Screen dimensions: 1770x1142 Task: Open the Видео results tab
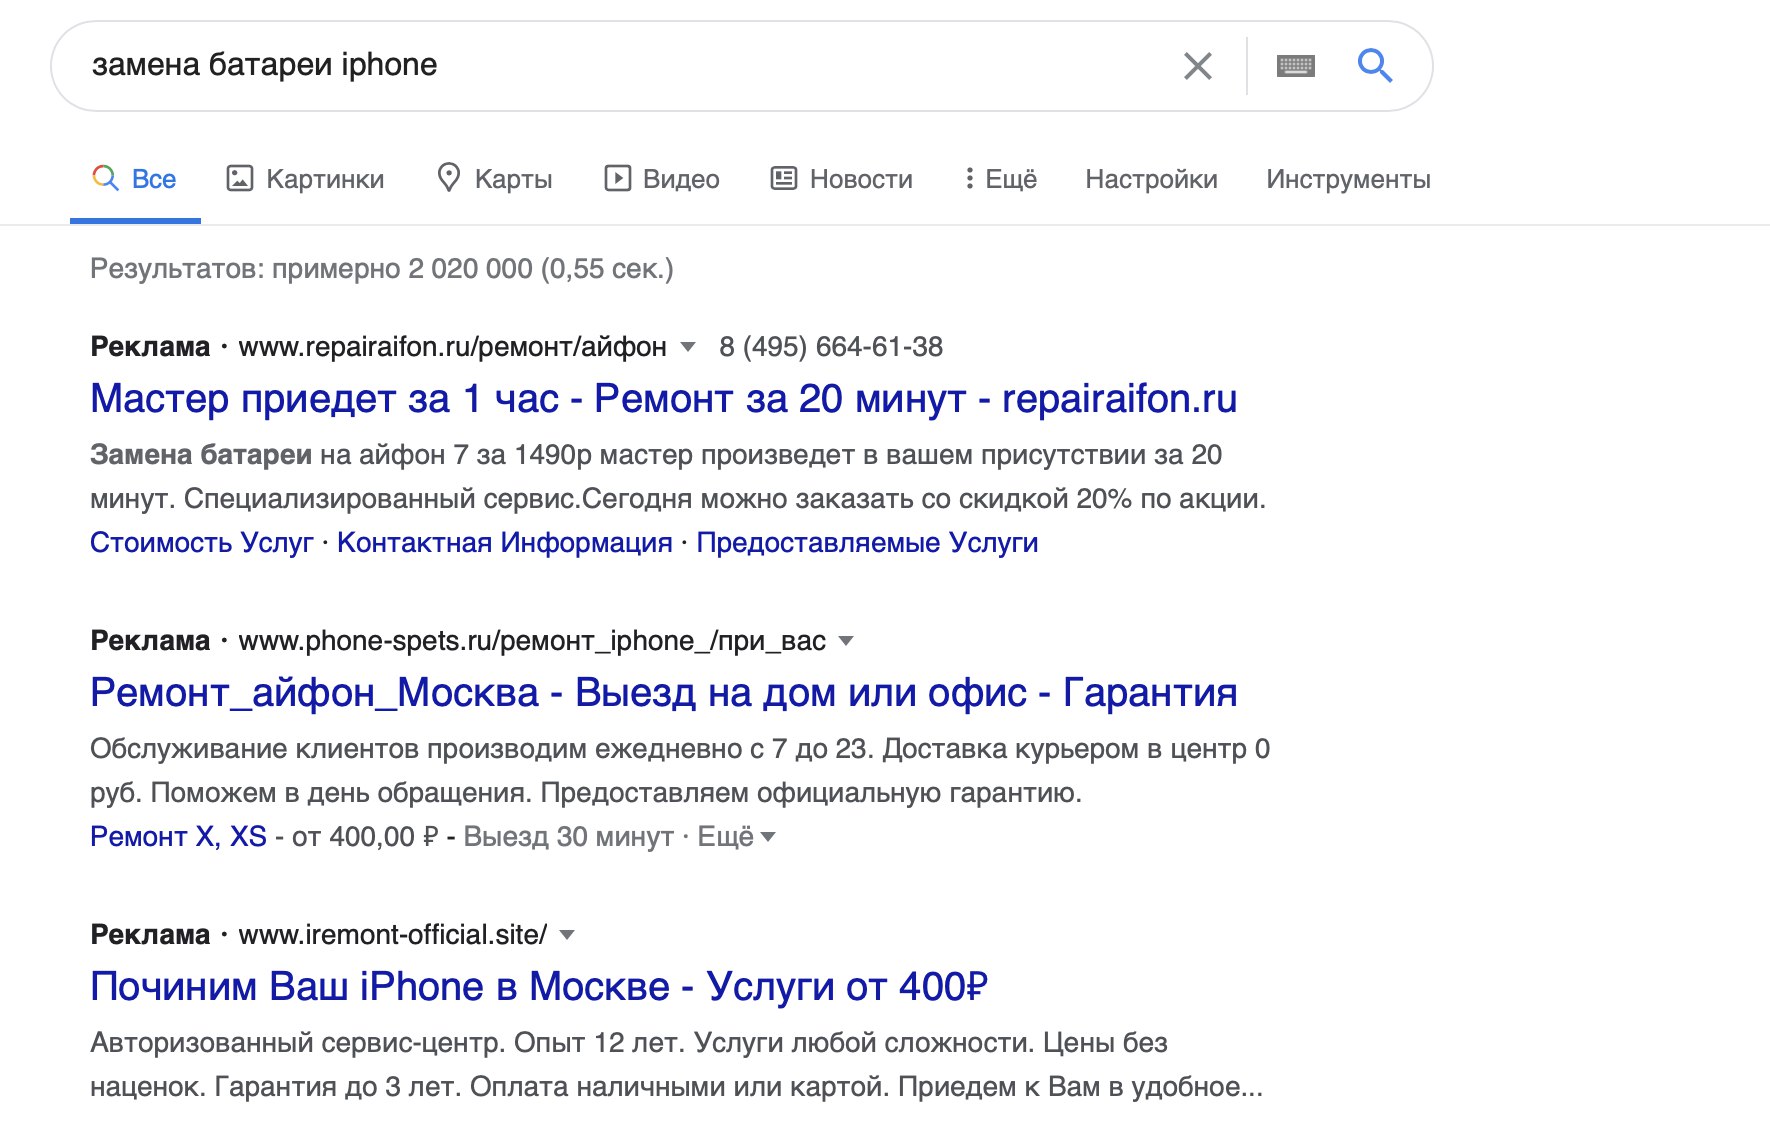[662, 179]
